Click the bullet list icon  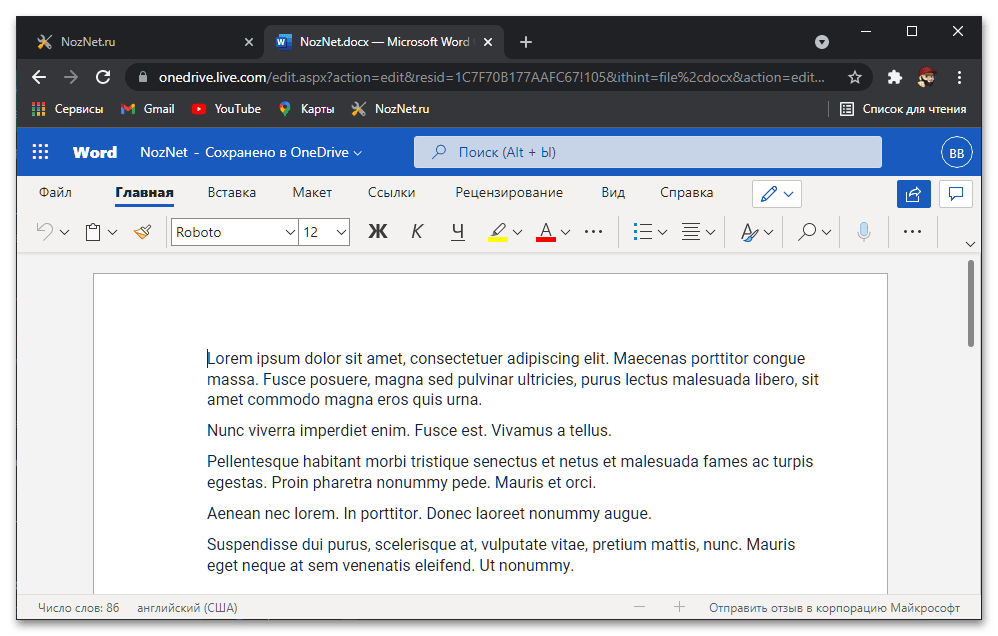click(643, 232)
